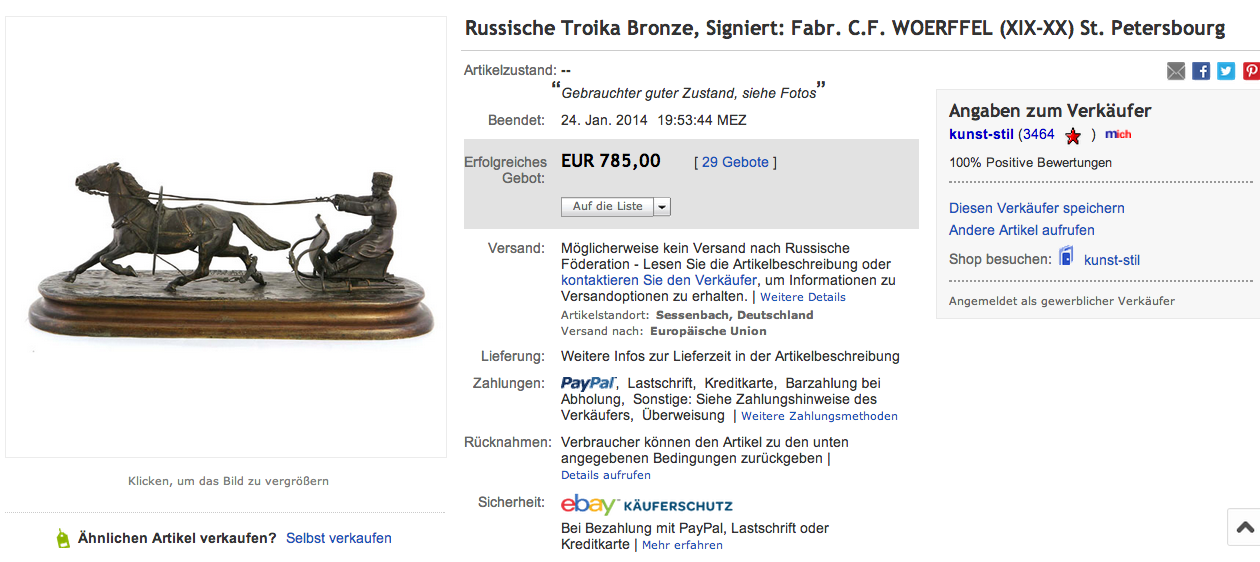Click 'Diesen Verkäufer speichern' link
The height and width of the screenshot is (562, 1260).
pos(1036,208)
